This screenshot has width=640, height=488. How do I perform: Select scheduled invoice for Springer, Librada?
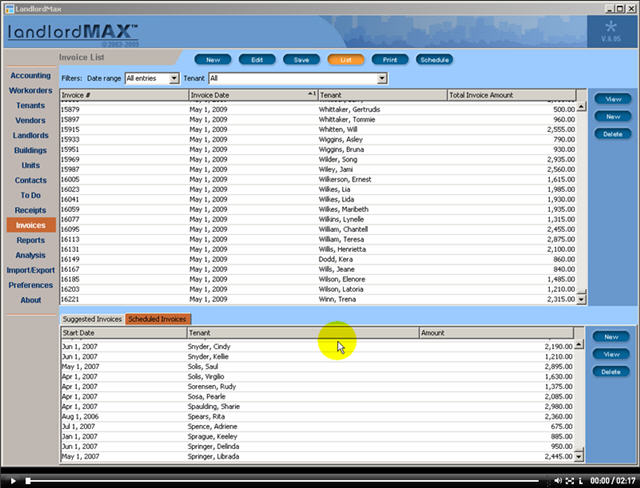[x=317, y=457]
